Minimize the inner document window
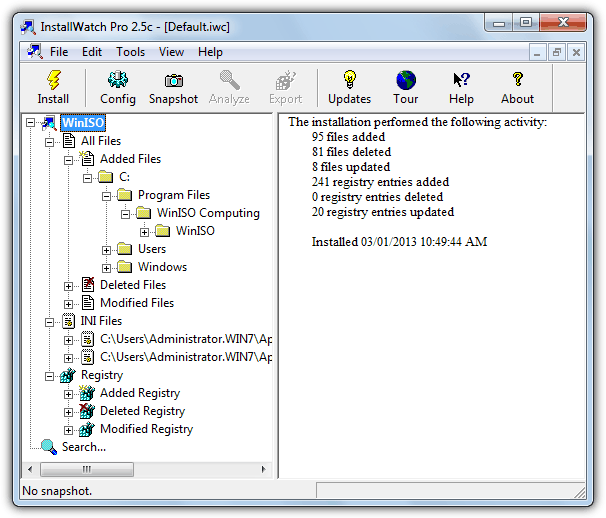 tap(537, 52)
